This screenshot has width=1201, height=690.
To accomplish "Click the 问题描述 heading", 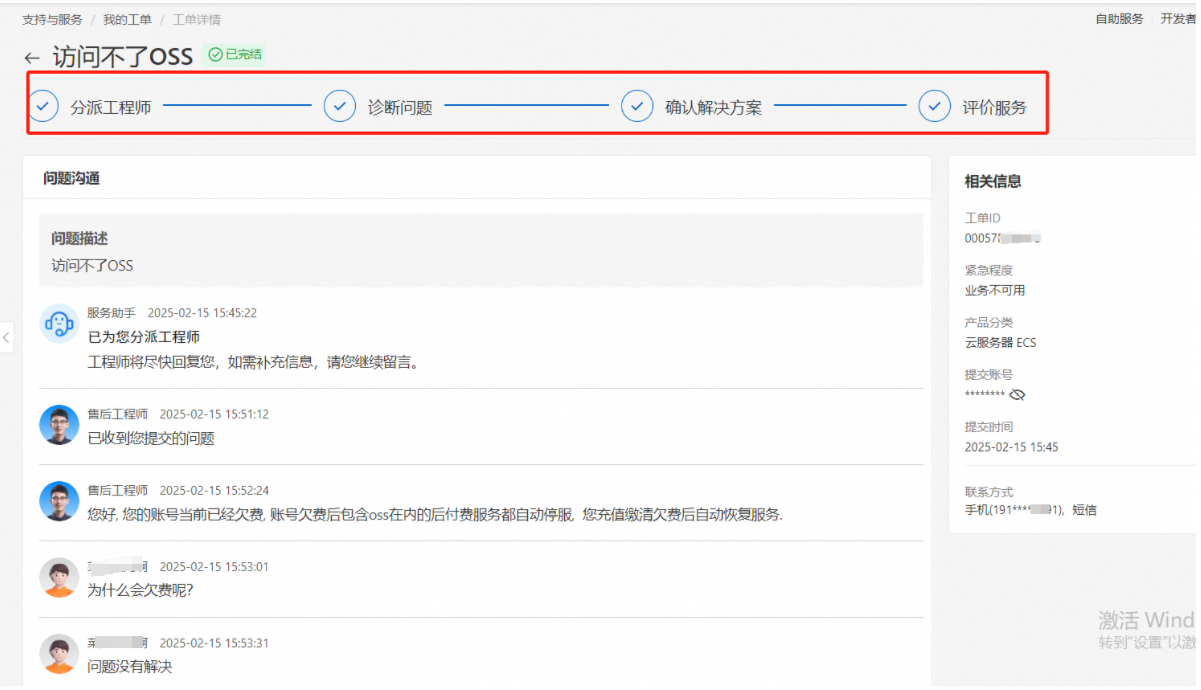I will click(x=80, y=239).
